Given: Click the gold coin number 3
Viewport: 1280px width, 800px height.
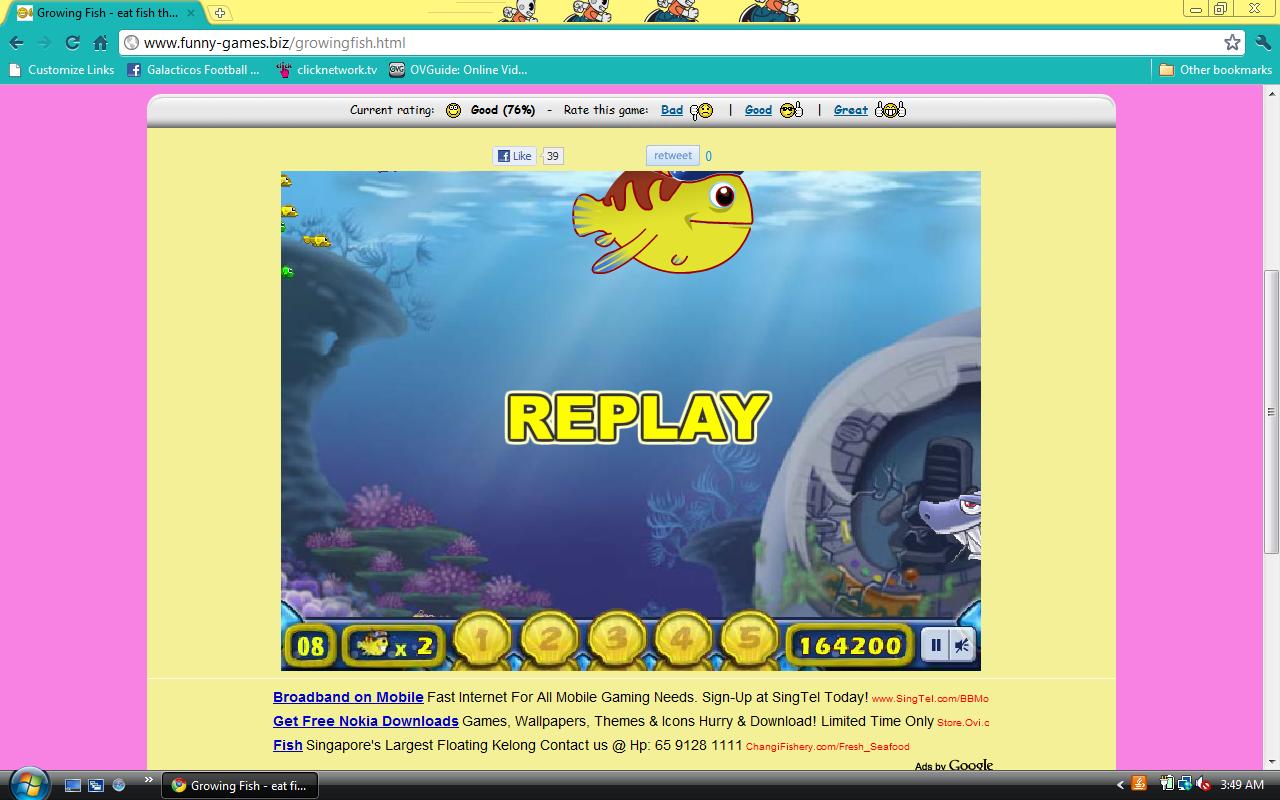Looking at the screenshot, I should (x=616, y=640).
